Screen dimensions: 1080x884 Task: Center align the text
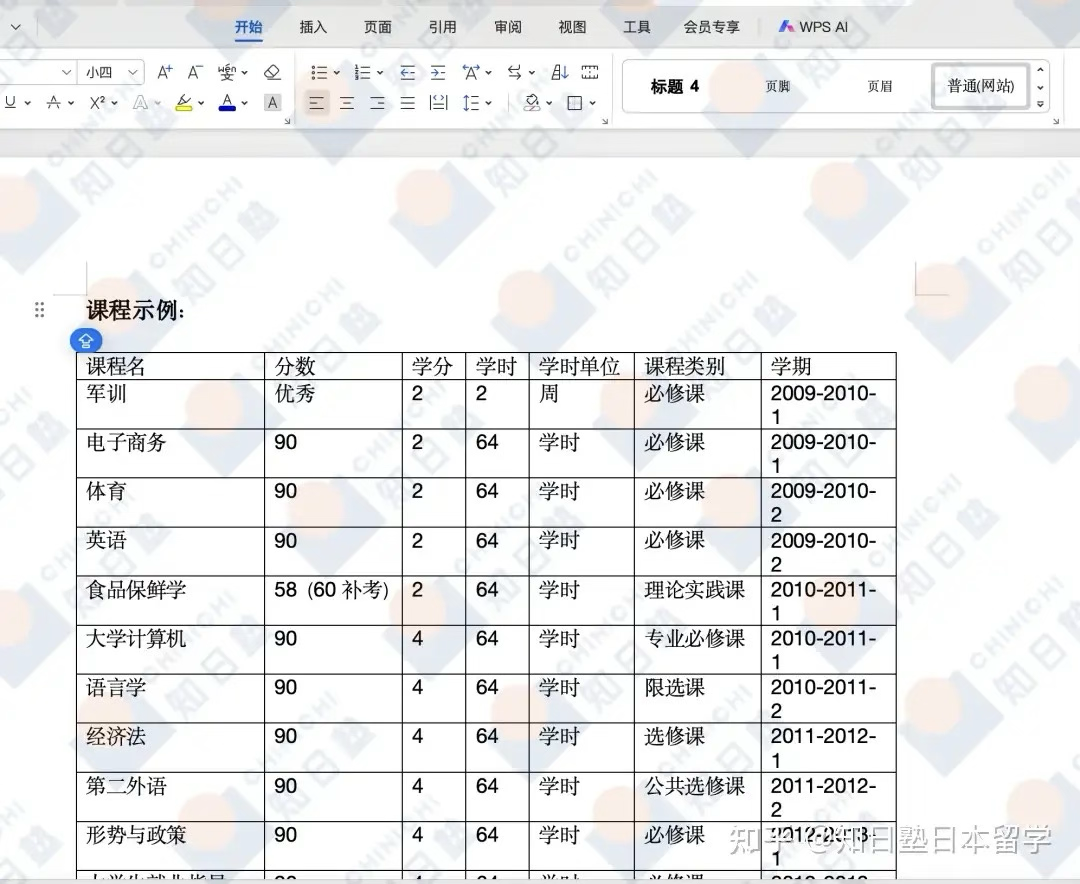(347, 102)
